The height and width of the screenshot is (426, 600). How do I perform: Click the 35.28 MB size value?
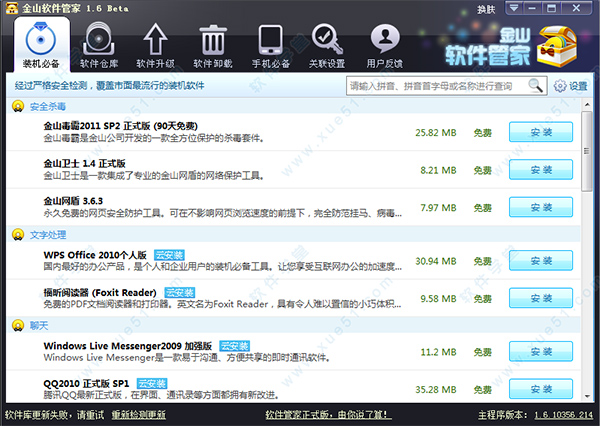[x=436, y=390]
